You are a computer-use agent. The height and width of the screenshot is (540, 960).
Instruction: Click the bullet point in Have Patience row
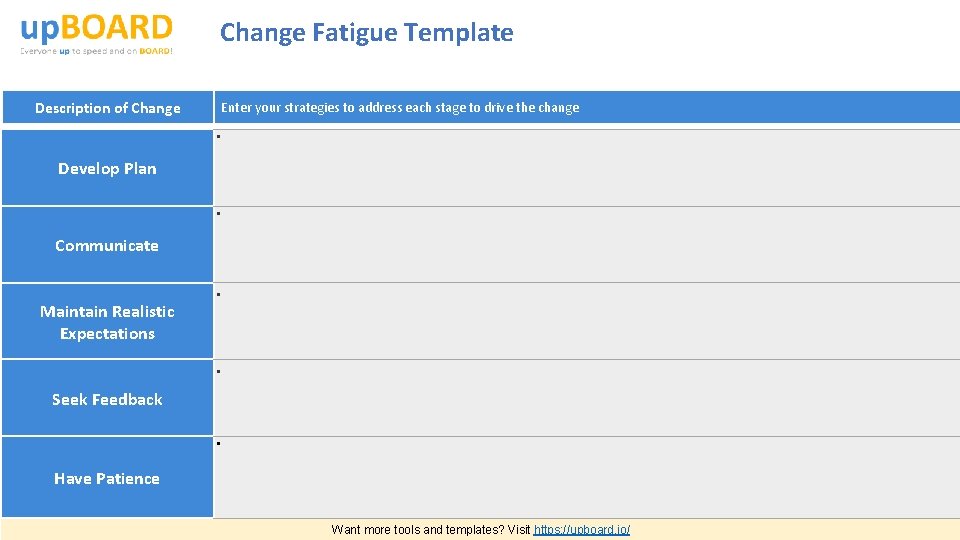pyautogui.click(x=218, y=444)
